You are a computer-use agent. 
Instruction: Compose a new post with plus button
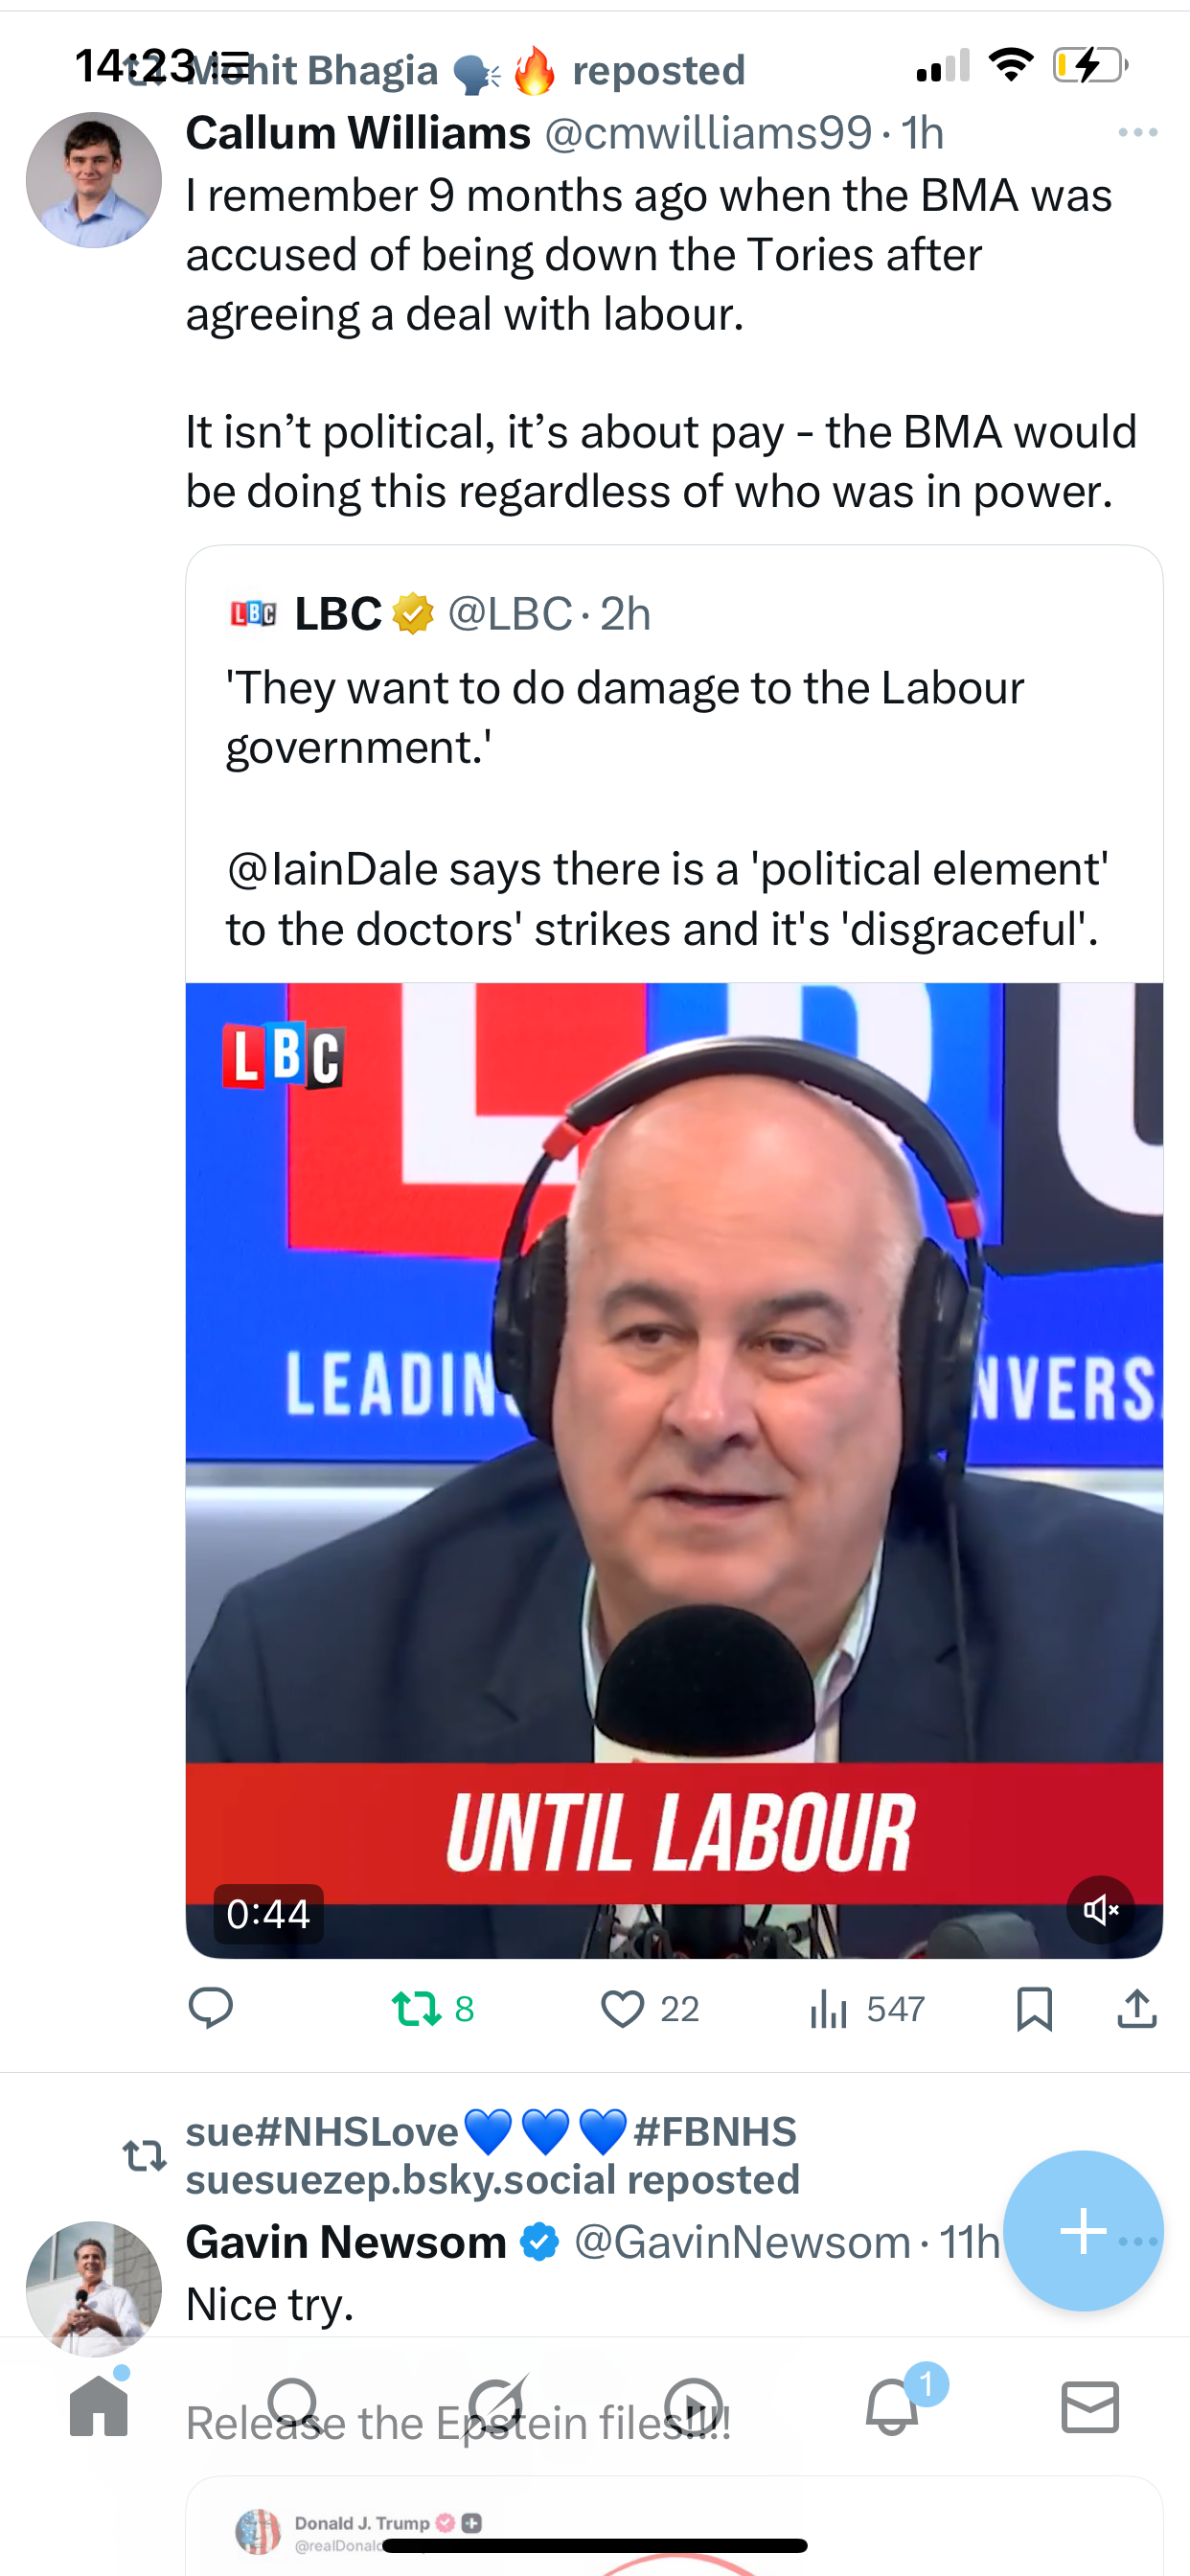[x=1083, y=2231]
